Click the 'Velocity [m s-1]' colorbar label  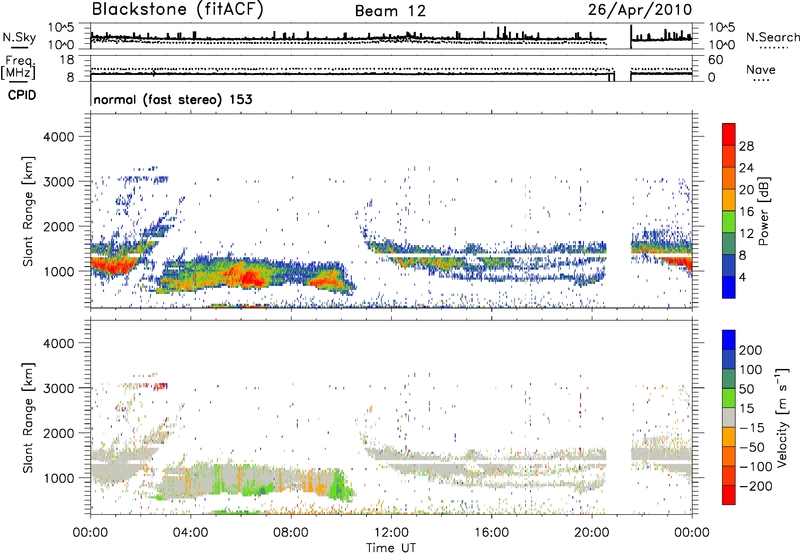coord(782,417)
